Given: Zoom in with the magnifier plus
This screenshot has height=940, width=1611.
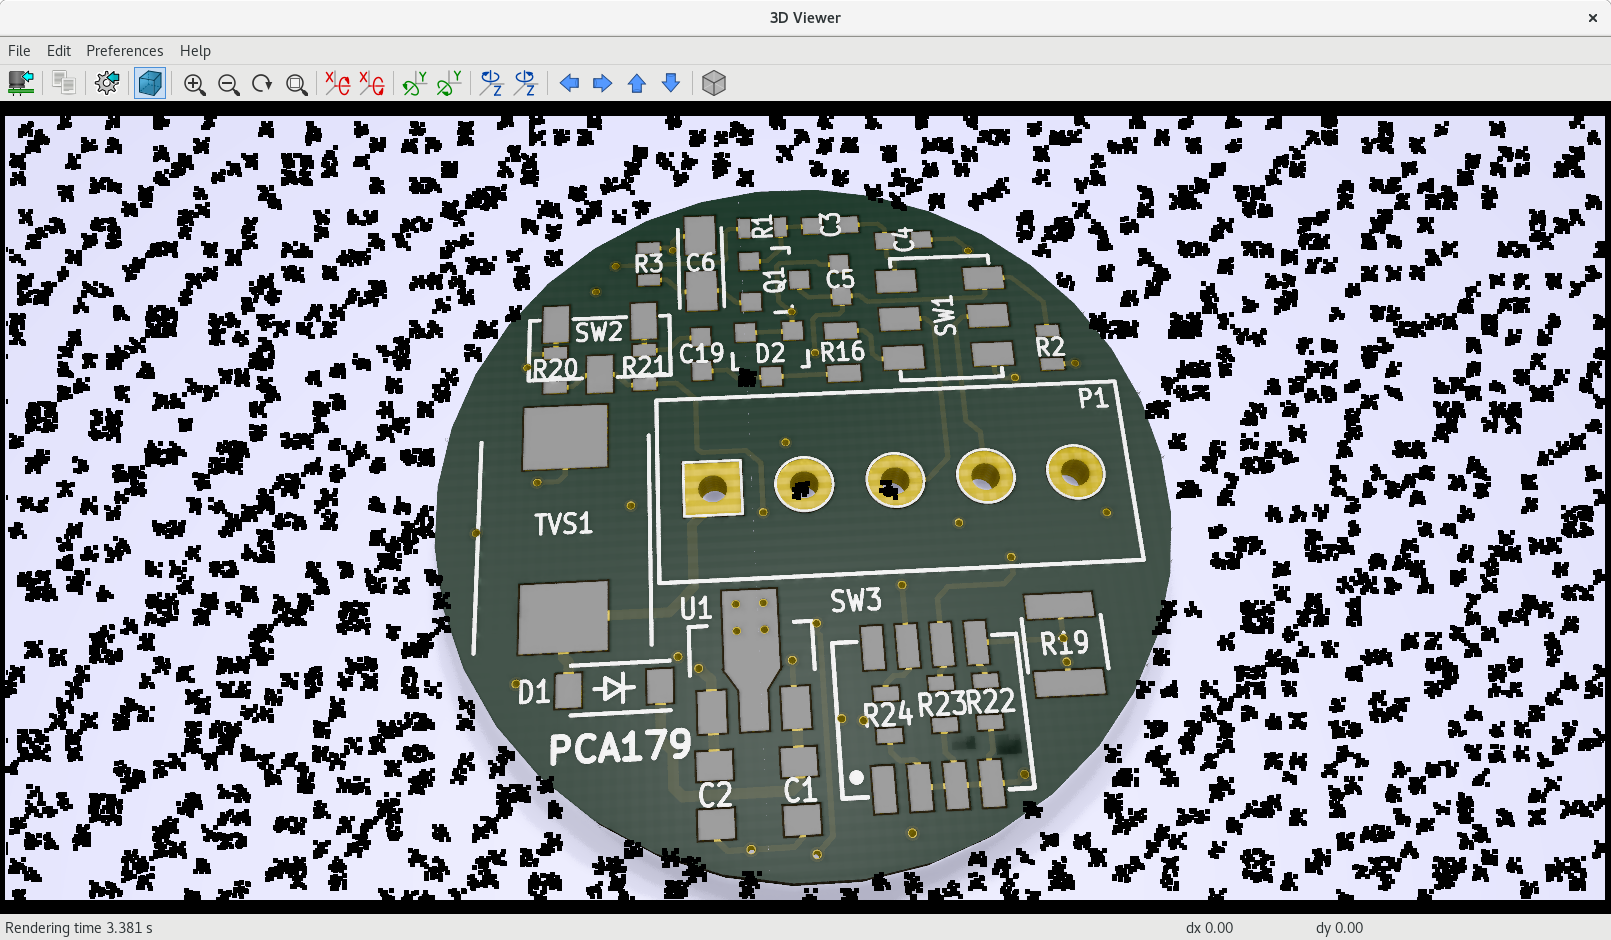Looking at the screenshot, I should [194, 84].
